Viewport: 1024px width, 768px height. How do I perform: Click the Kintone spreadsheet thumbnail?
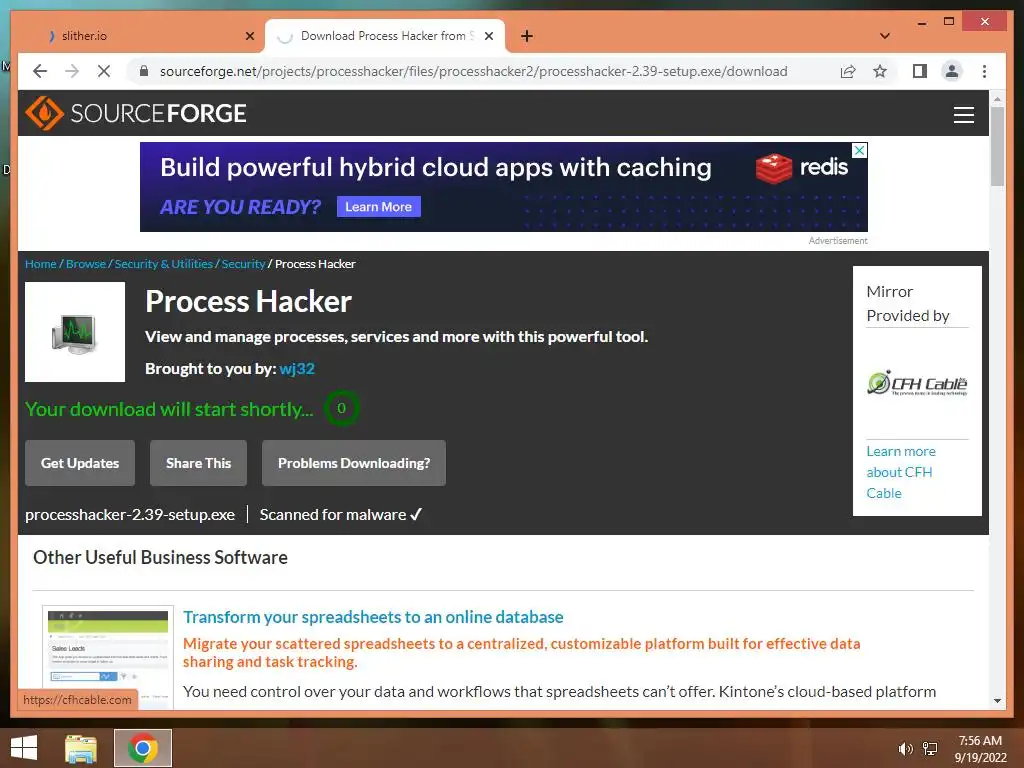[x=108, y=656]
